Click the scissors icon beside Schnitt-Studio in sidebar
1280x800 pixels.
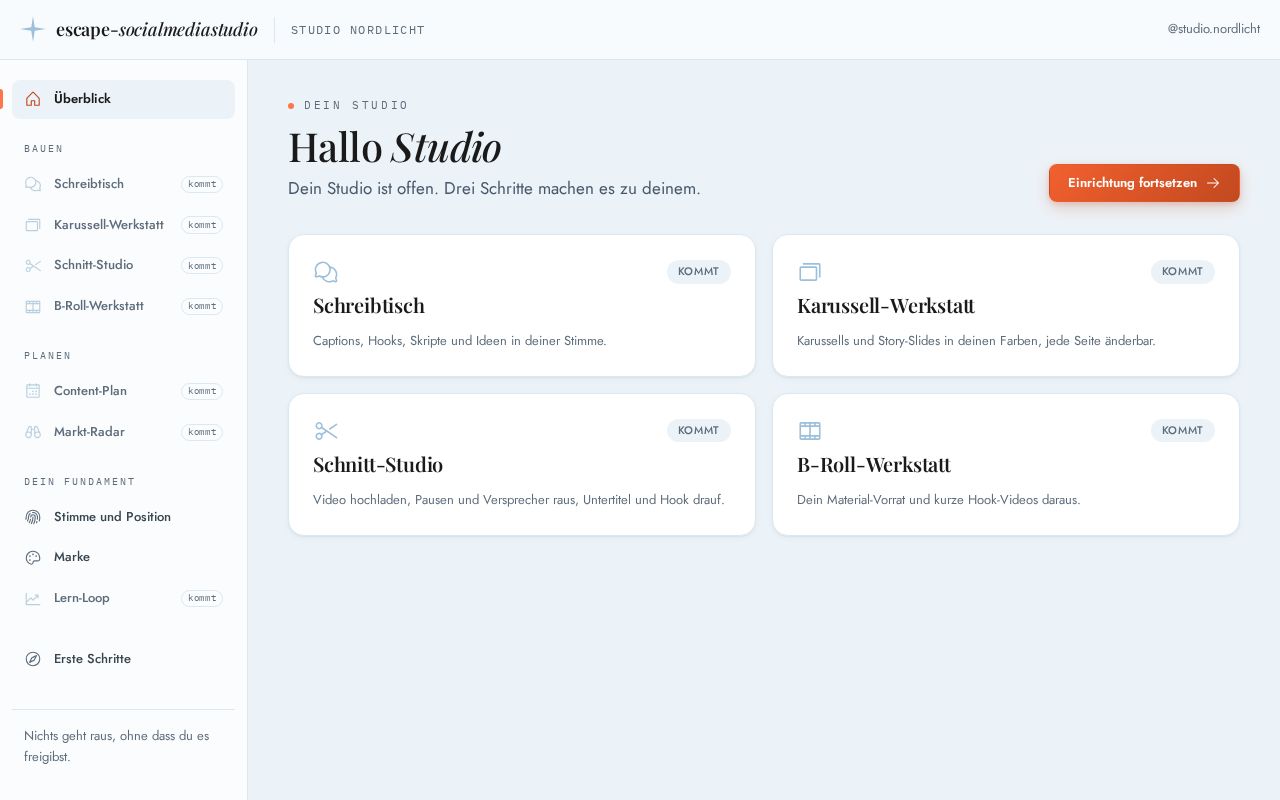pos(33,265)
